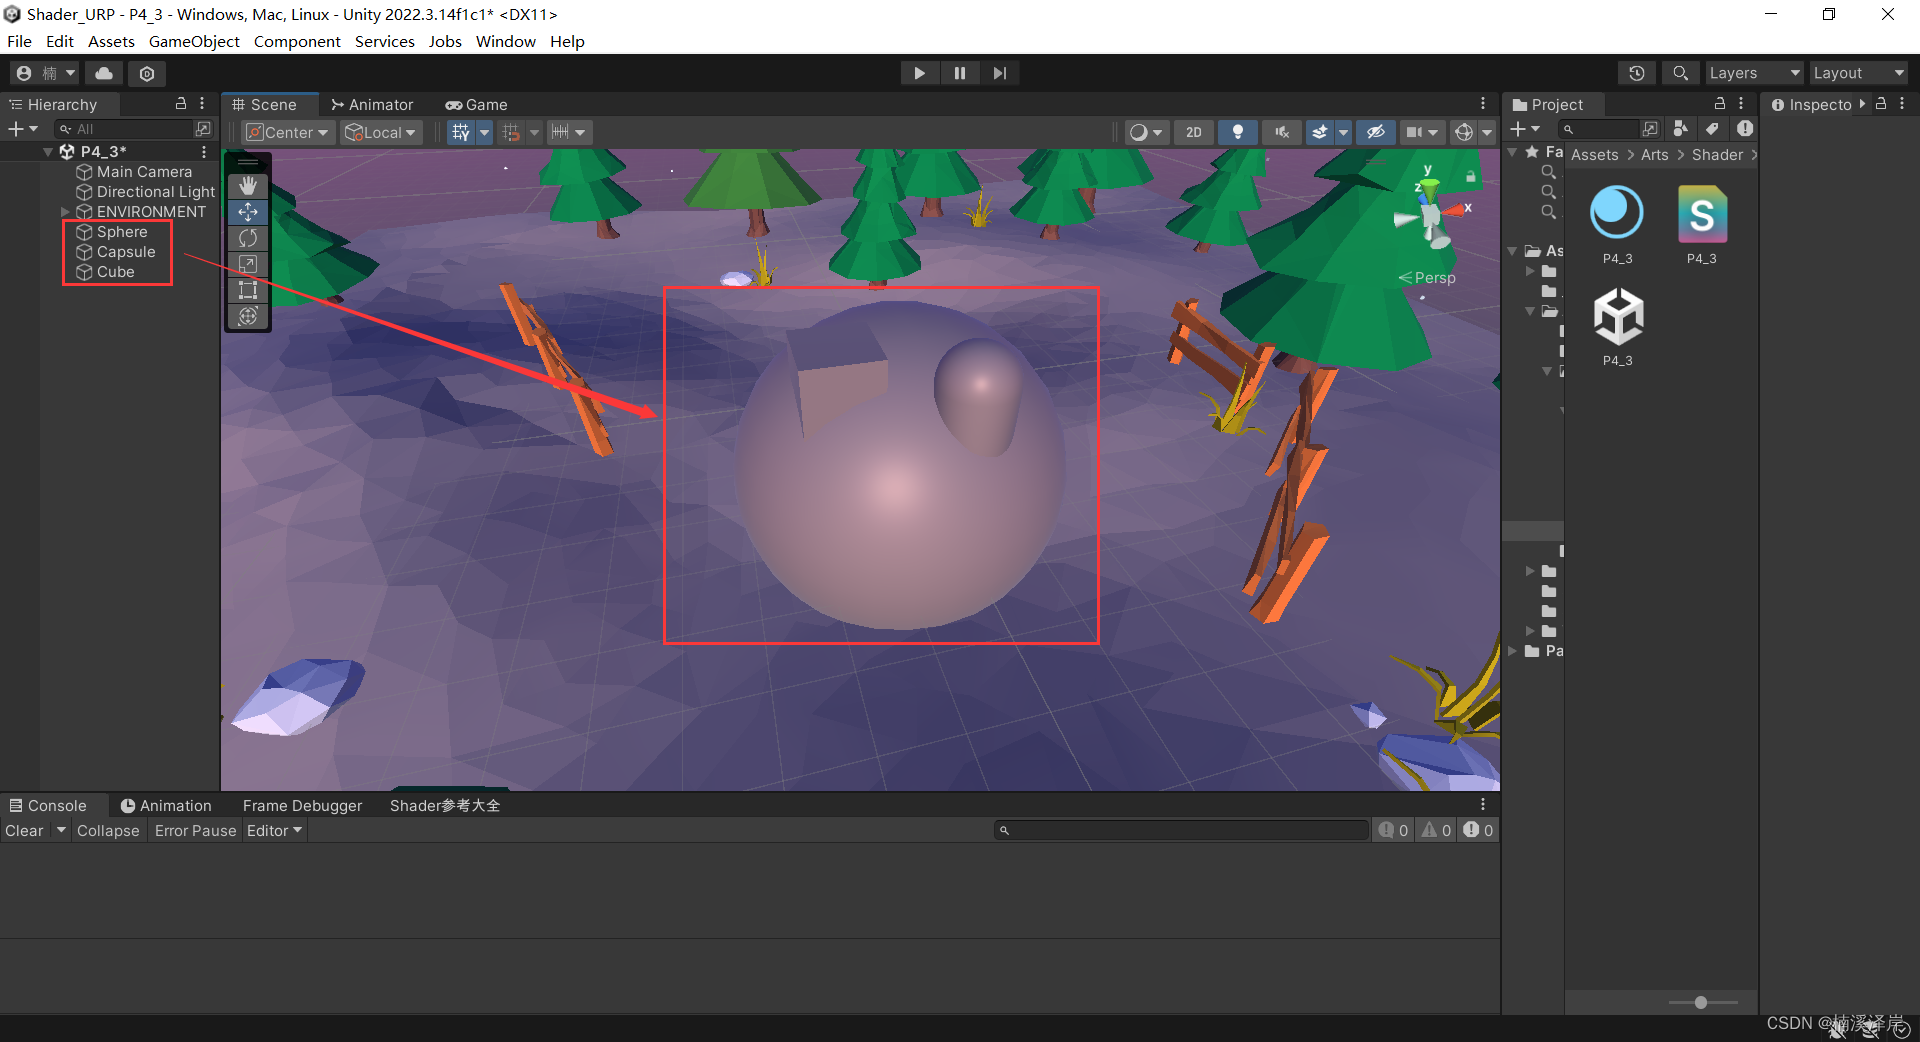Toggle the scene gizmo rotation lock
The image size is (1920, 1042).
coord(1471,176)
